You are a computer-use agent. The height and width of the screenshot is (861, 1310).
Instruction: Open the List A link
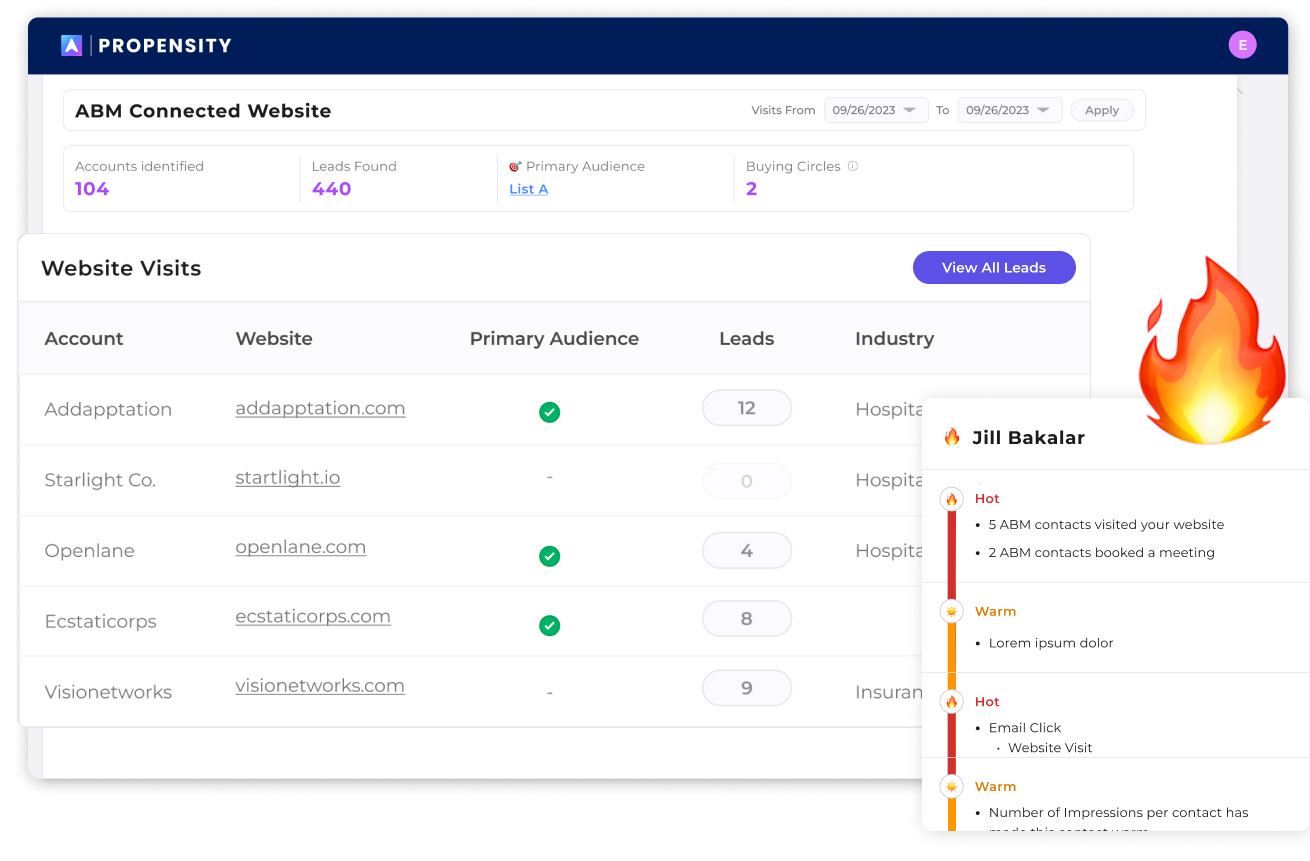[x=528, y=188]
